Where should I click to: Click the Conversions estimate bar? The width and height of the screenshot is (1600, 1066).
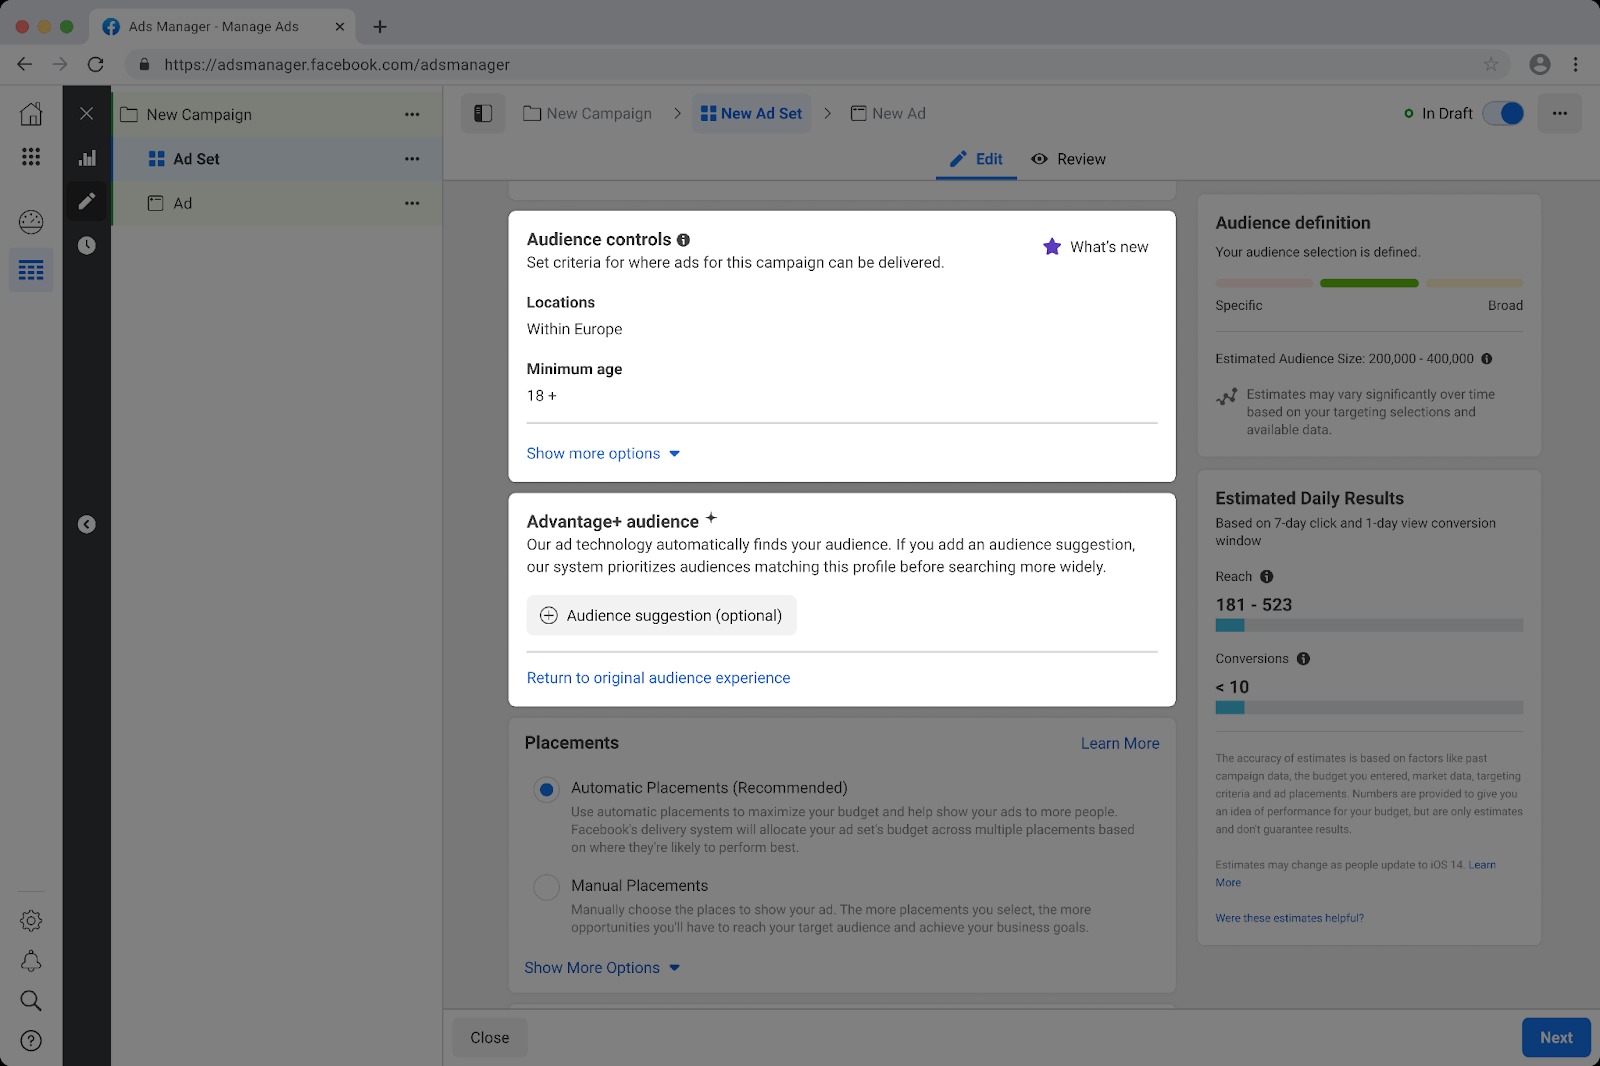[x=1369, y=708]
